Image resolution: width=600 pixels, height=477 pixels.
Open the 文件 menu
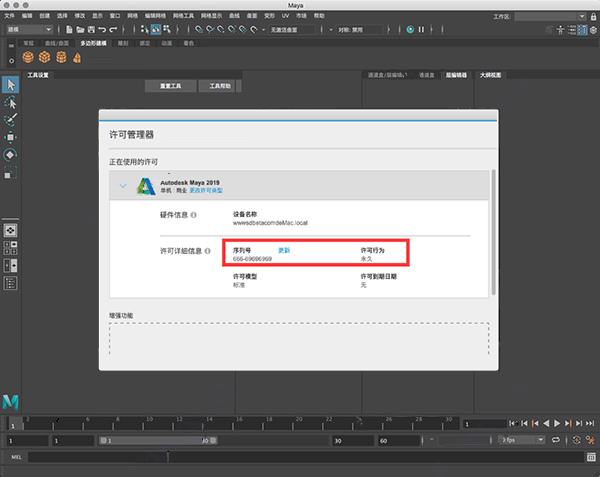coord(10,17)
